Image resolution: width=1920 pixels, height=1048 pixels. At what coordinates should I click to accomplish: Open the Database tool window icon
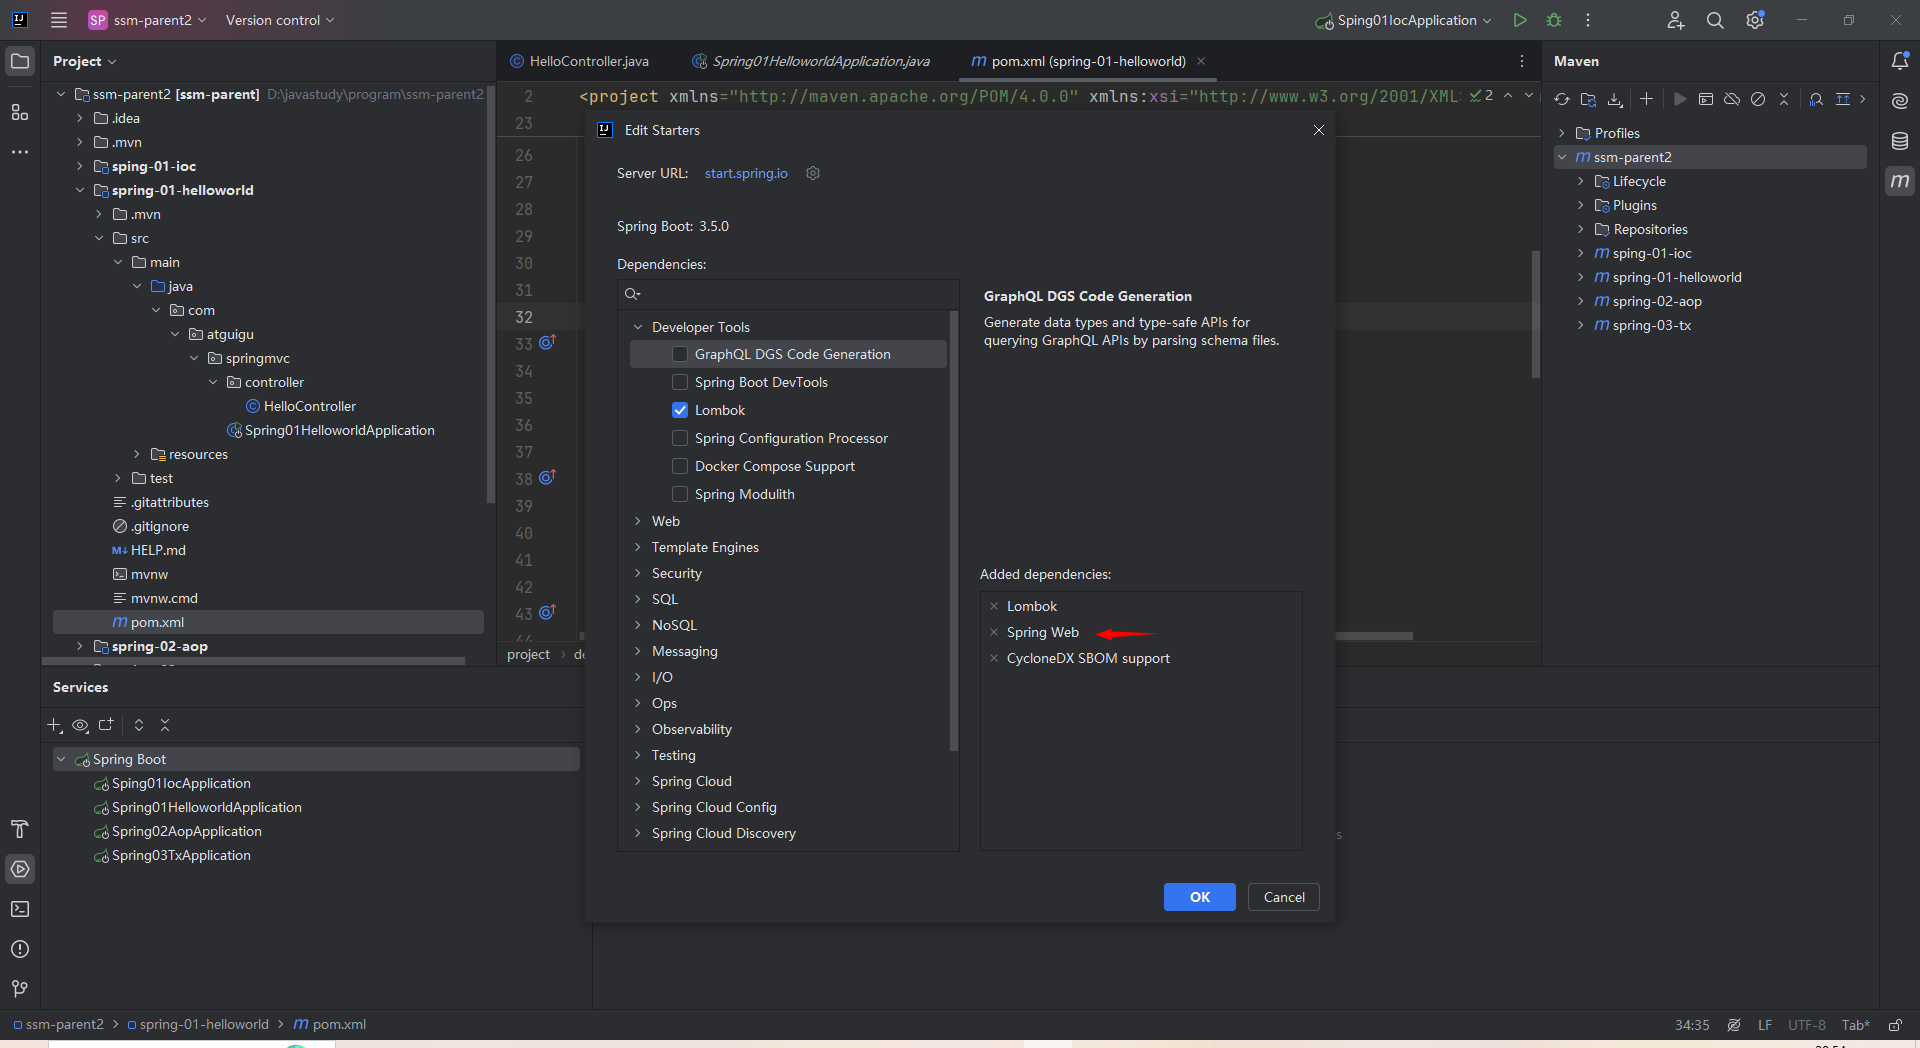(1900, 141)
